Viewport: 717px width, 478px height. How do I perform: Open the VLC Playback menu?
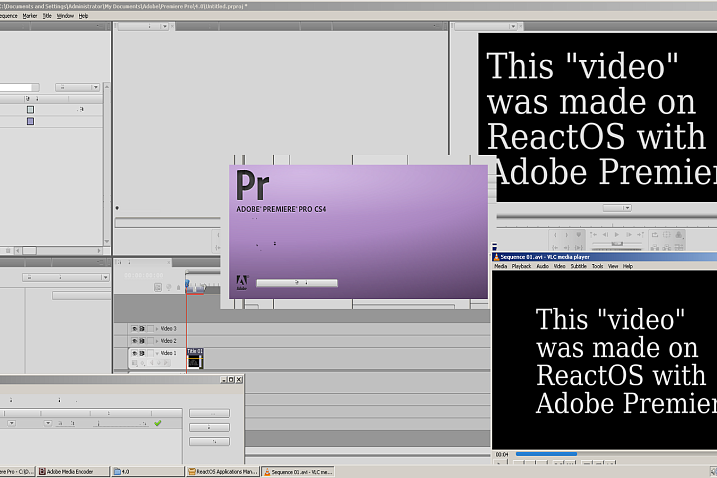click(x=521, y=266)
